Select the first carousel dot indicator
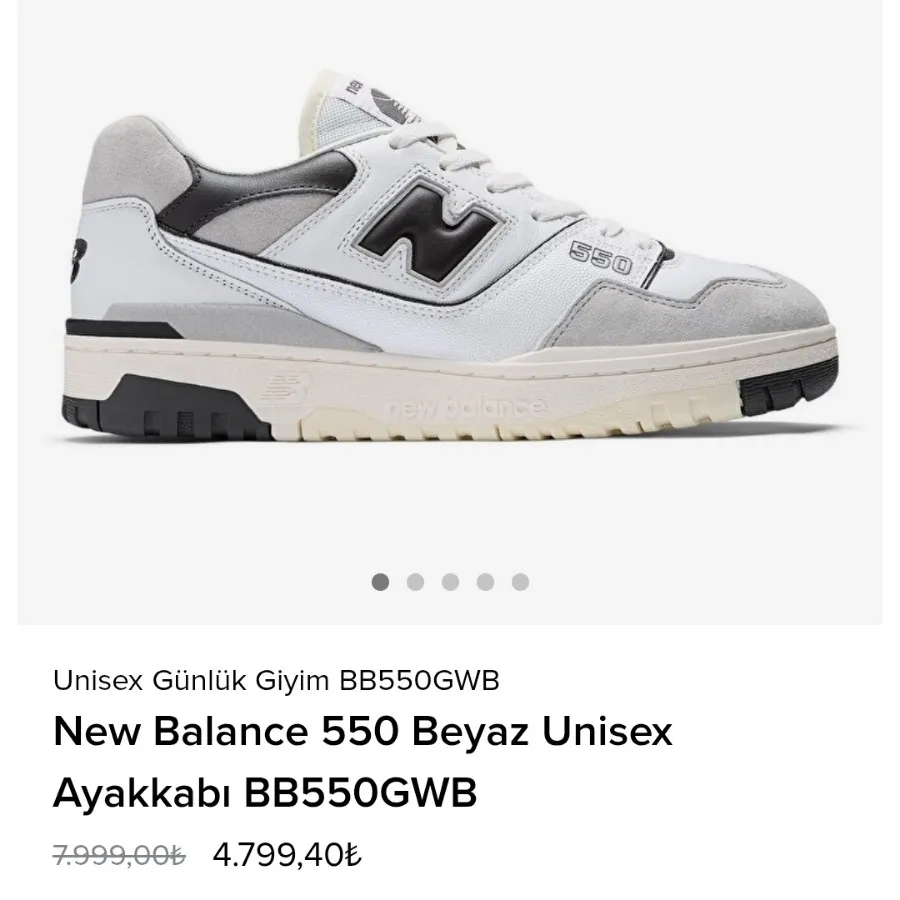 380,582
